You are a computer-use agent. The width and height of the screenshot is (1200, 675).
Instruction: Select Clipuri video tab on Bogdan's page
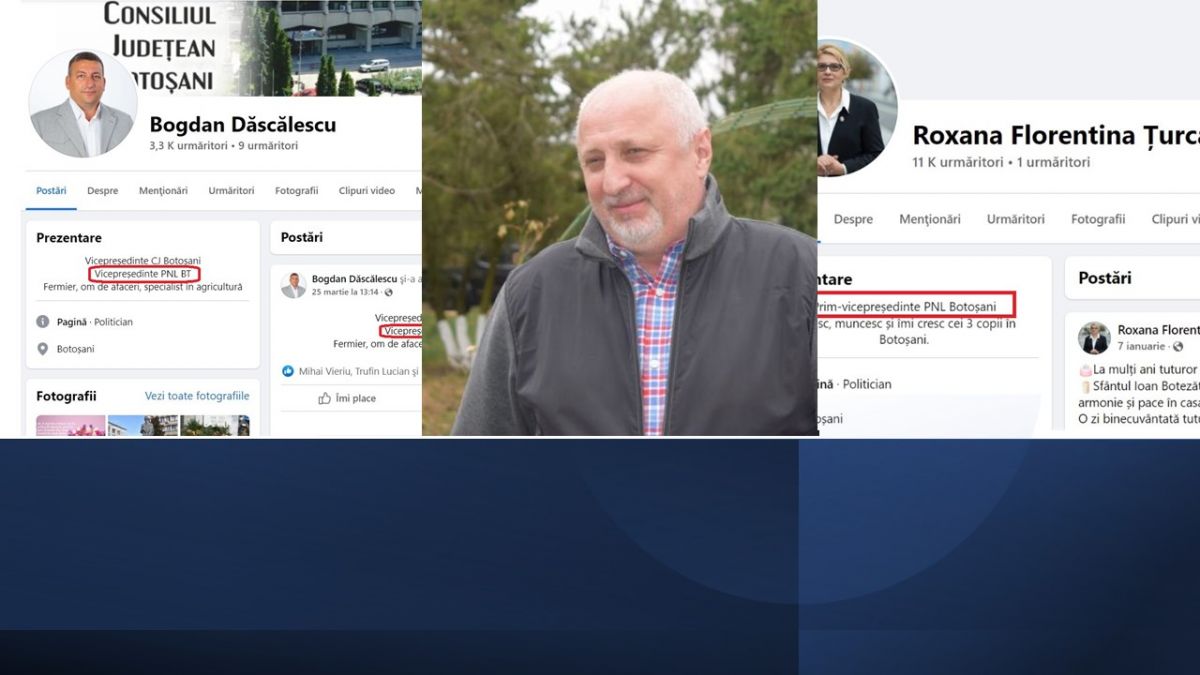click(x=366, y=191)
